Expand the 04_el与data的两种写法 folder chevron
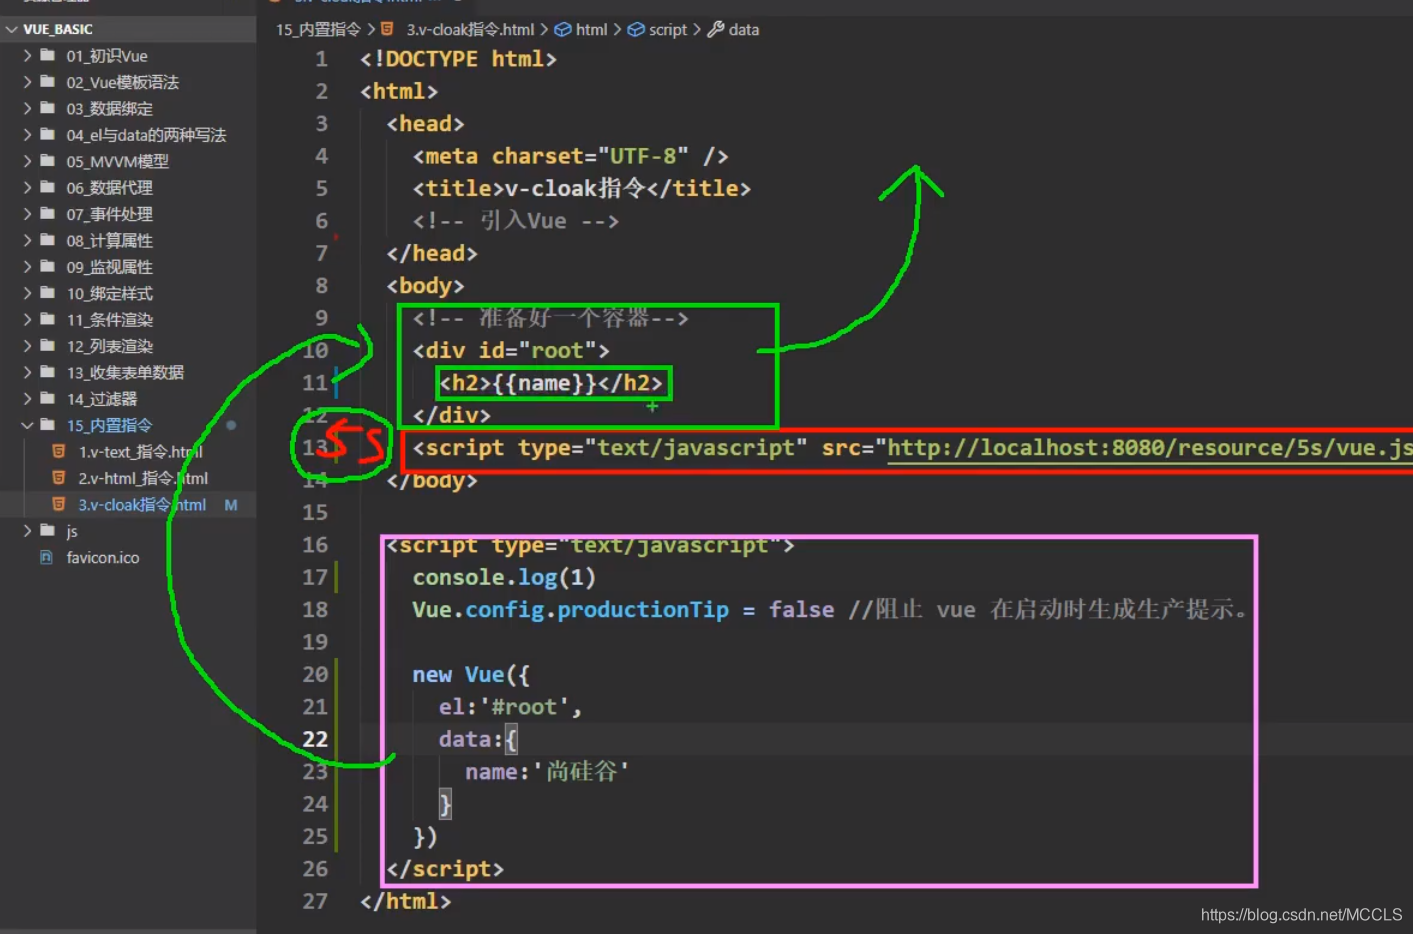This screenshot has height=934, width=1413. click(x=27, y=135)
